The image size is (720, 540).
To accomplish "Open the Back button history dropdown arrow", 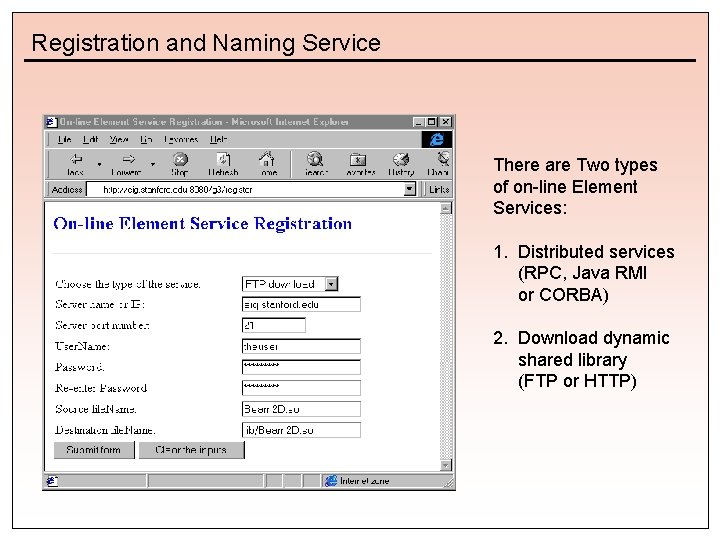I will pyautogui.click(x=99, y=164).
